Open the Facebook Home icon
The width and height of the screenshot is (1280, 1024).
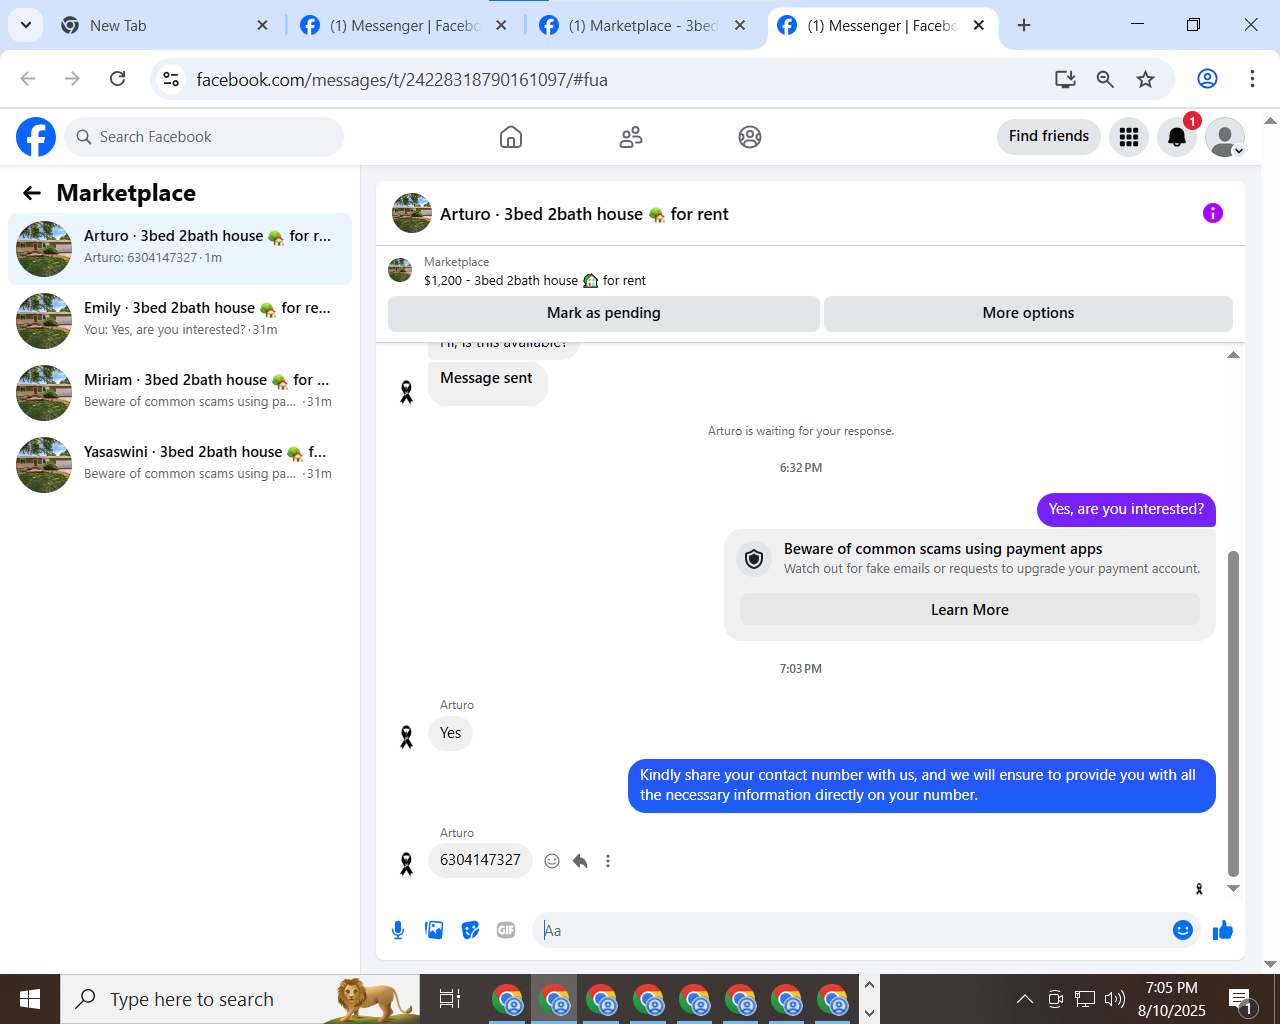(511, 137)
